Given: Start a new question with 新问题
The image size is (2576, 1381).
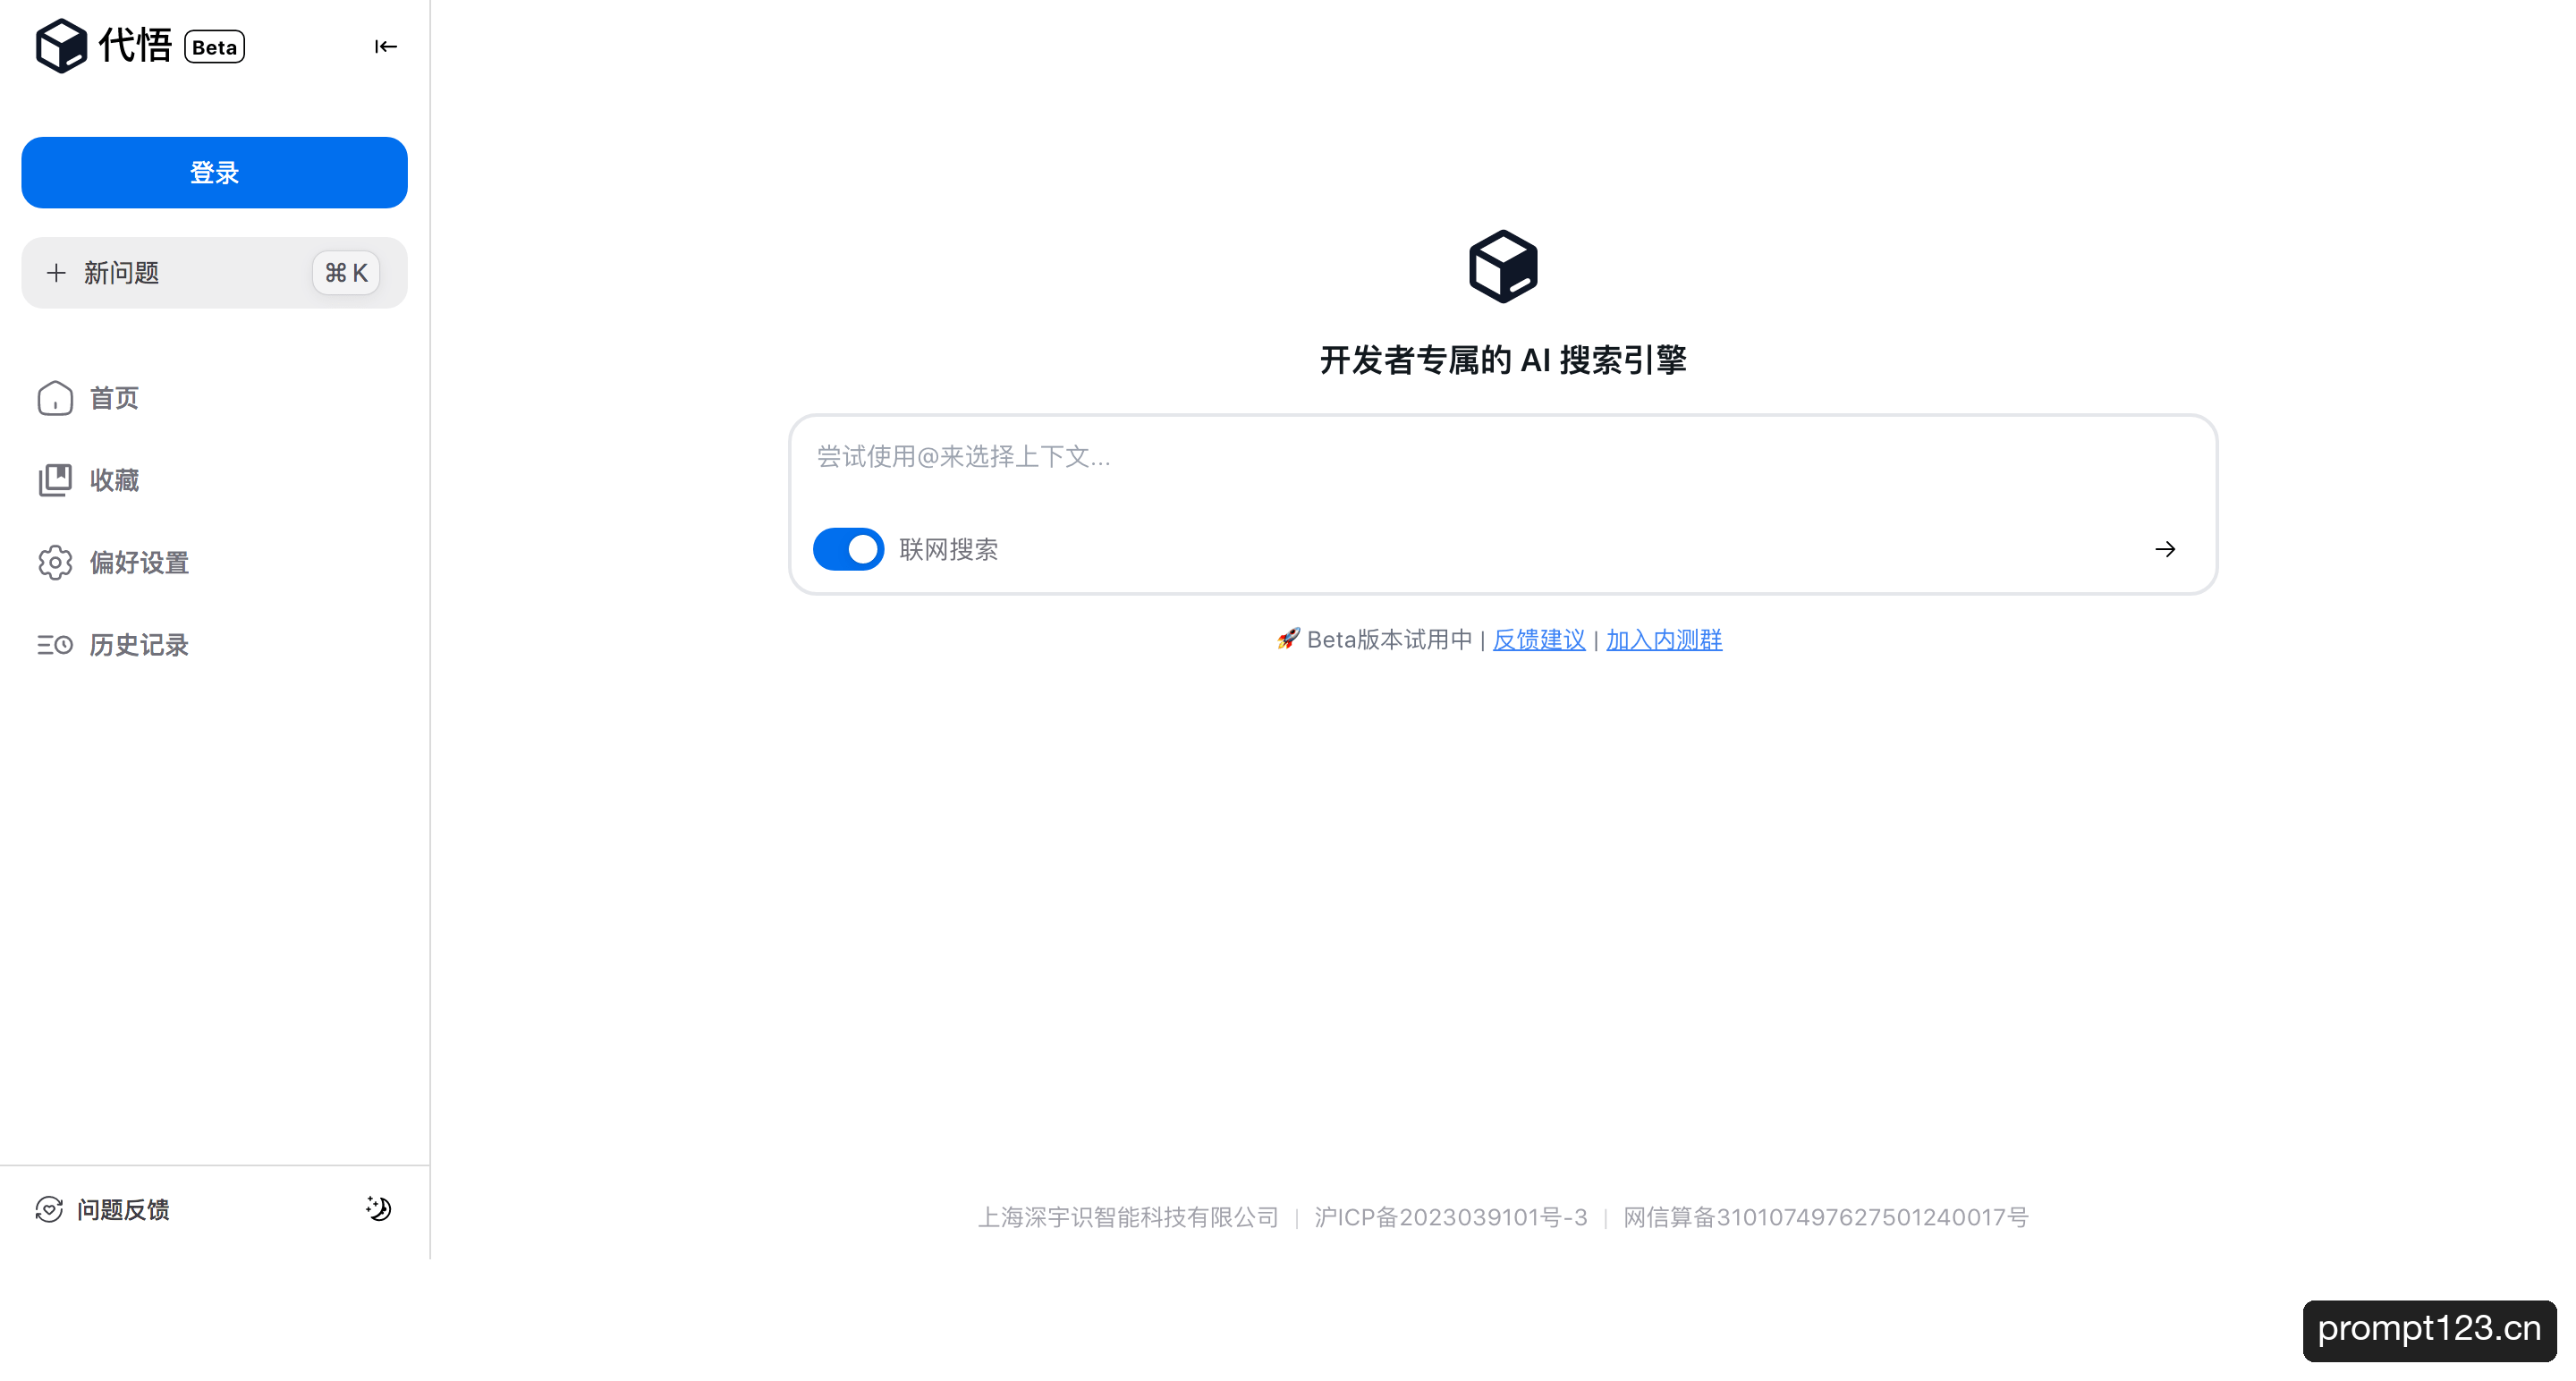Looking at the screenshot, I should (x=214, y=273).
